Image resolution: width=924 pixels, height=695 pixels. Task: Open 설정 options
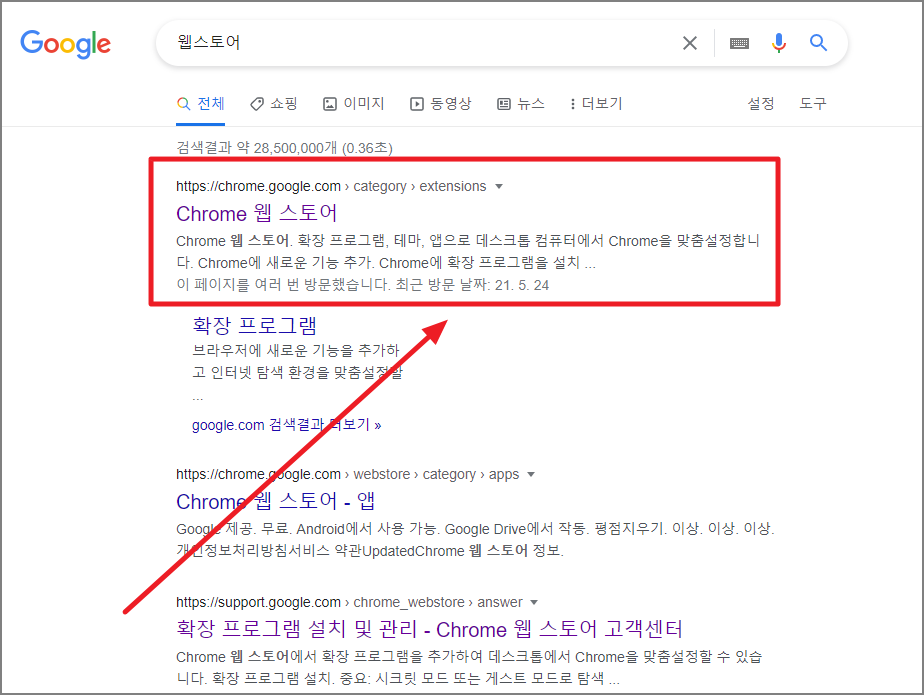click(x=761, y=104)
